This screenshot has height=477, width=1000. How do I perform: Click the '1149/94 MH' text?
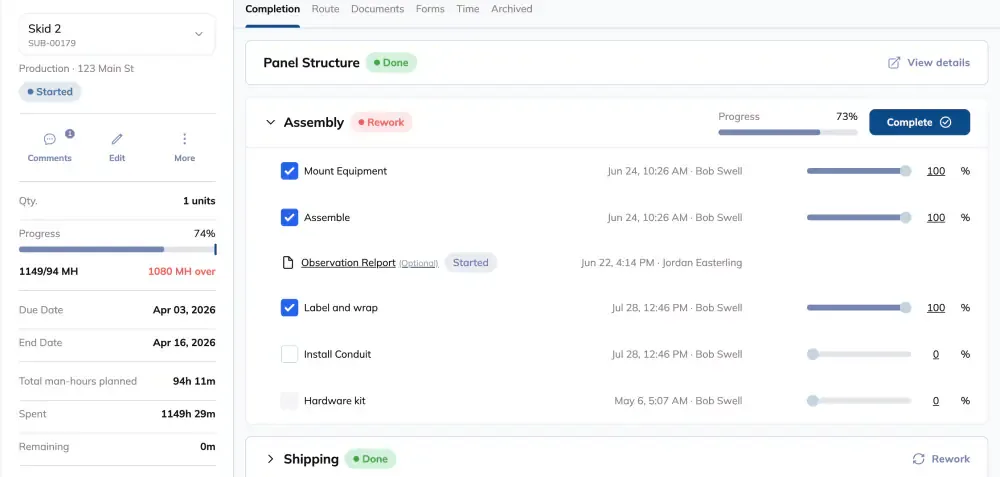(48, 272)
